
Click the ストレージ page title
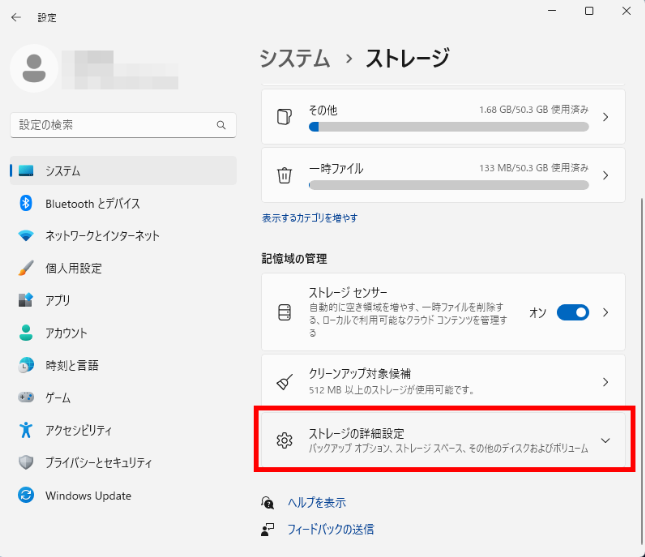click(407, 58)
